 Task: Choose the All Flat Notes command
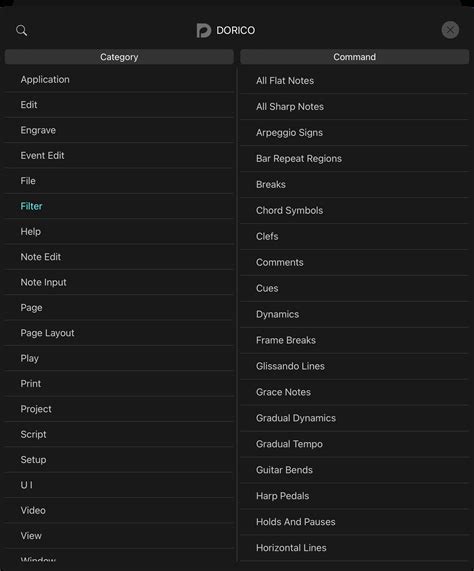click(x=355, y=80)
